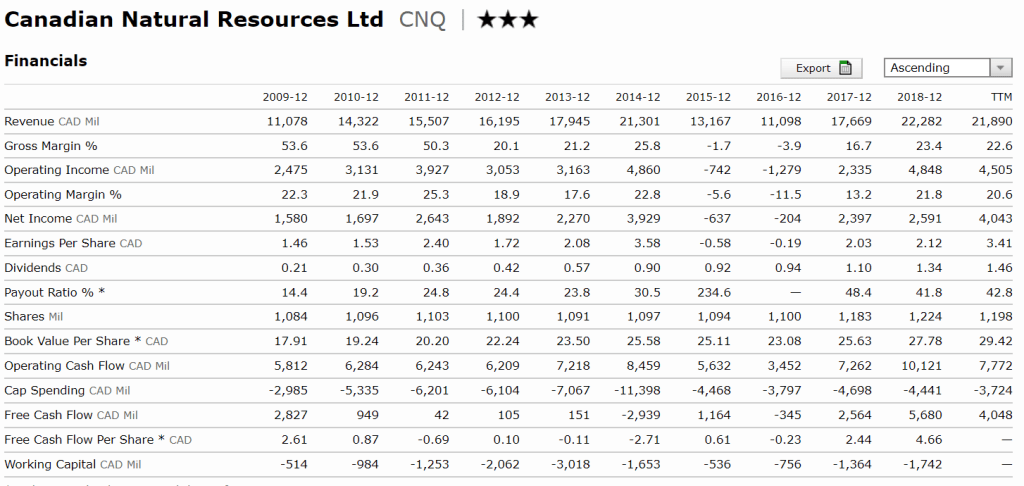
Task: Click 2018-12 operating cash flow 10,121
Action: [x=921, y=366]
